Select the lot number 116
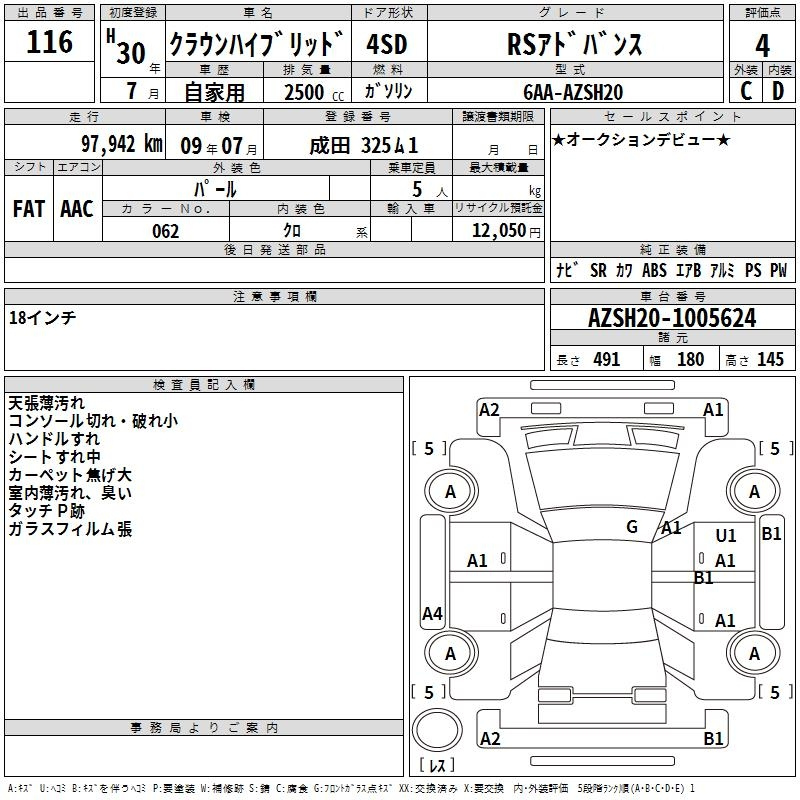 tap(50, 43)
